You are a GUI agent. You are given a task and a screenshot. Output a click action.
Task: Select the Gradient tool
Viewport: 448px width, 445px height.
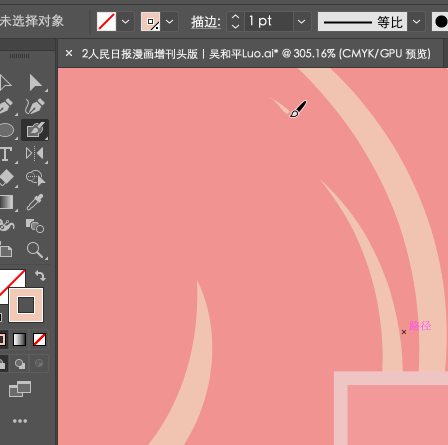(x=7, y=202)
